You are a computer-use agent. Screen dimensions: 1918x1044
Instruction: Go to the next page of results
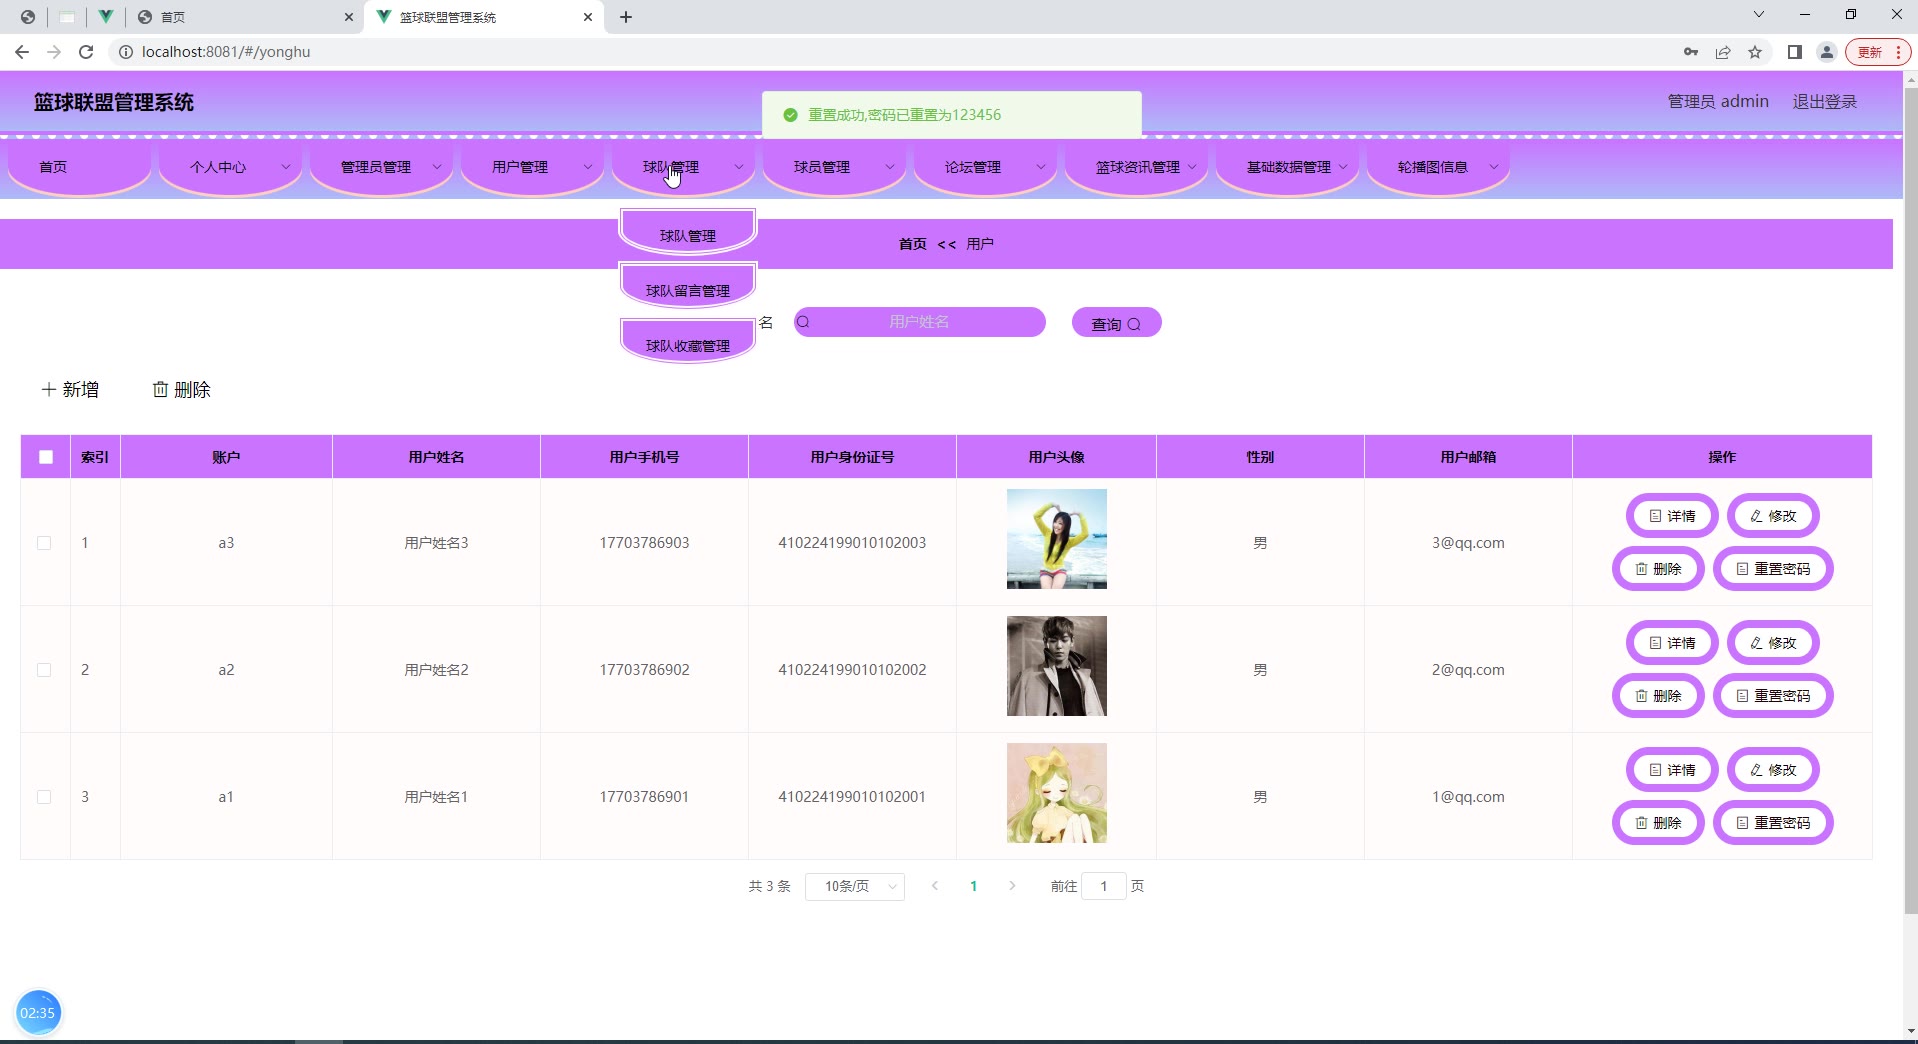point(1012,886)
